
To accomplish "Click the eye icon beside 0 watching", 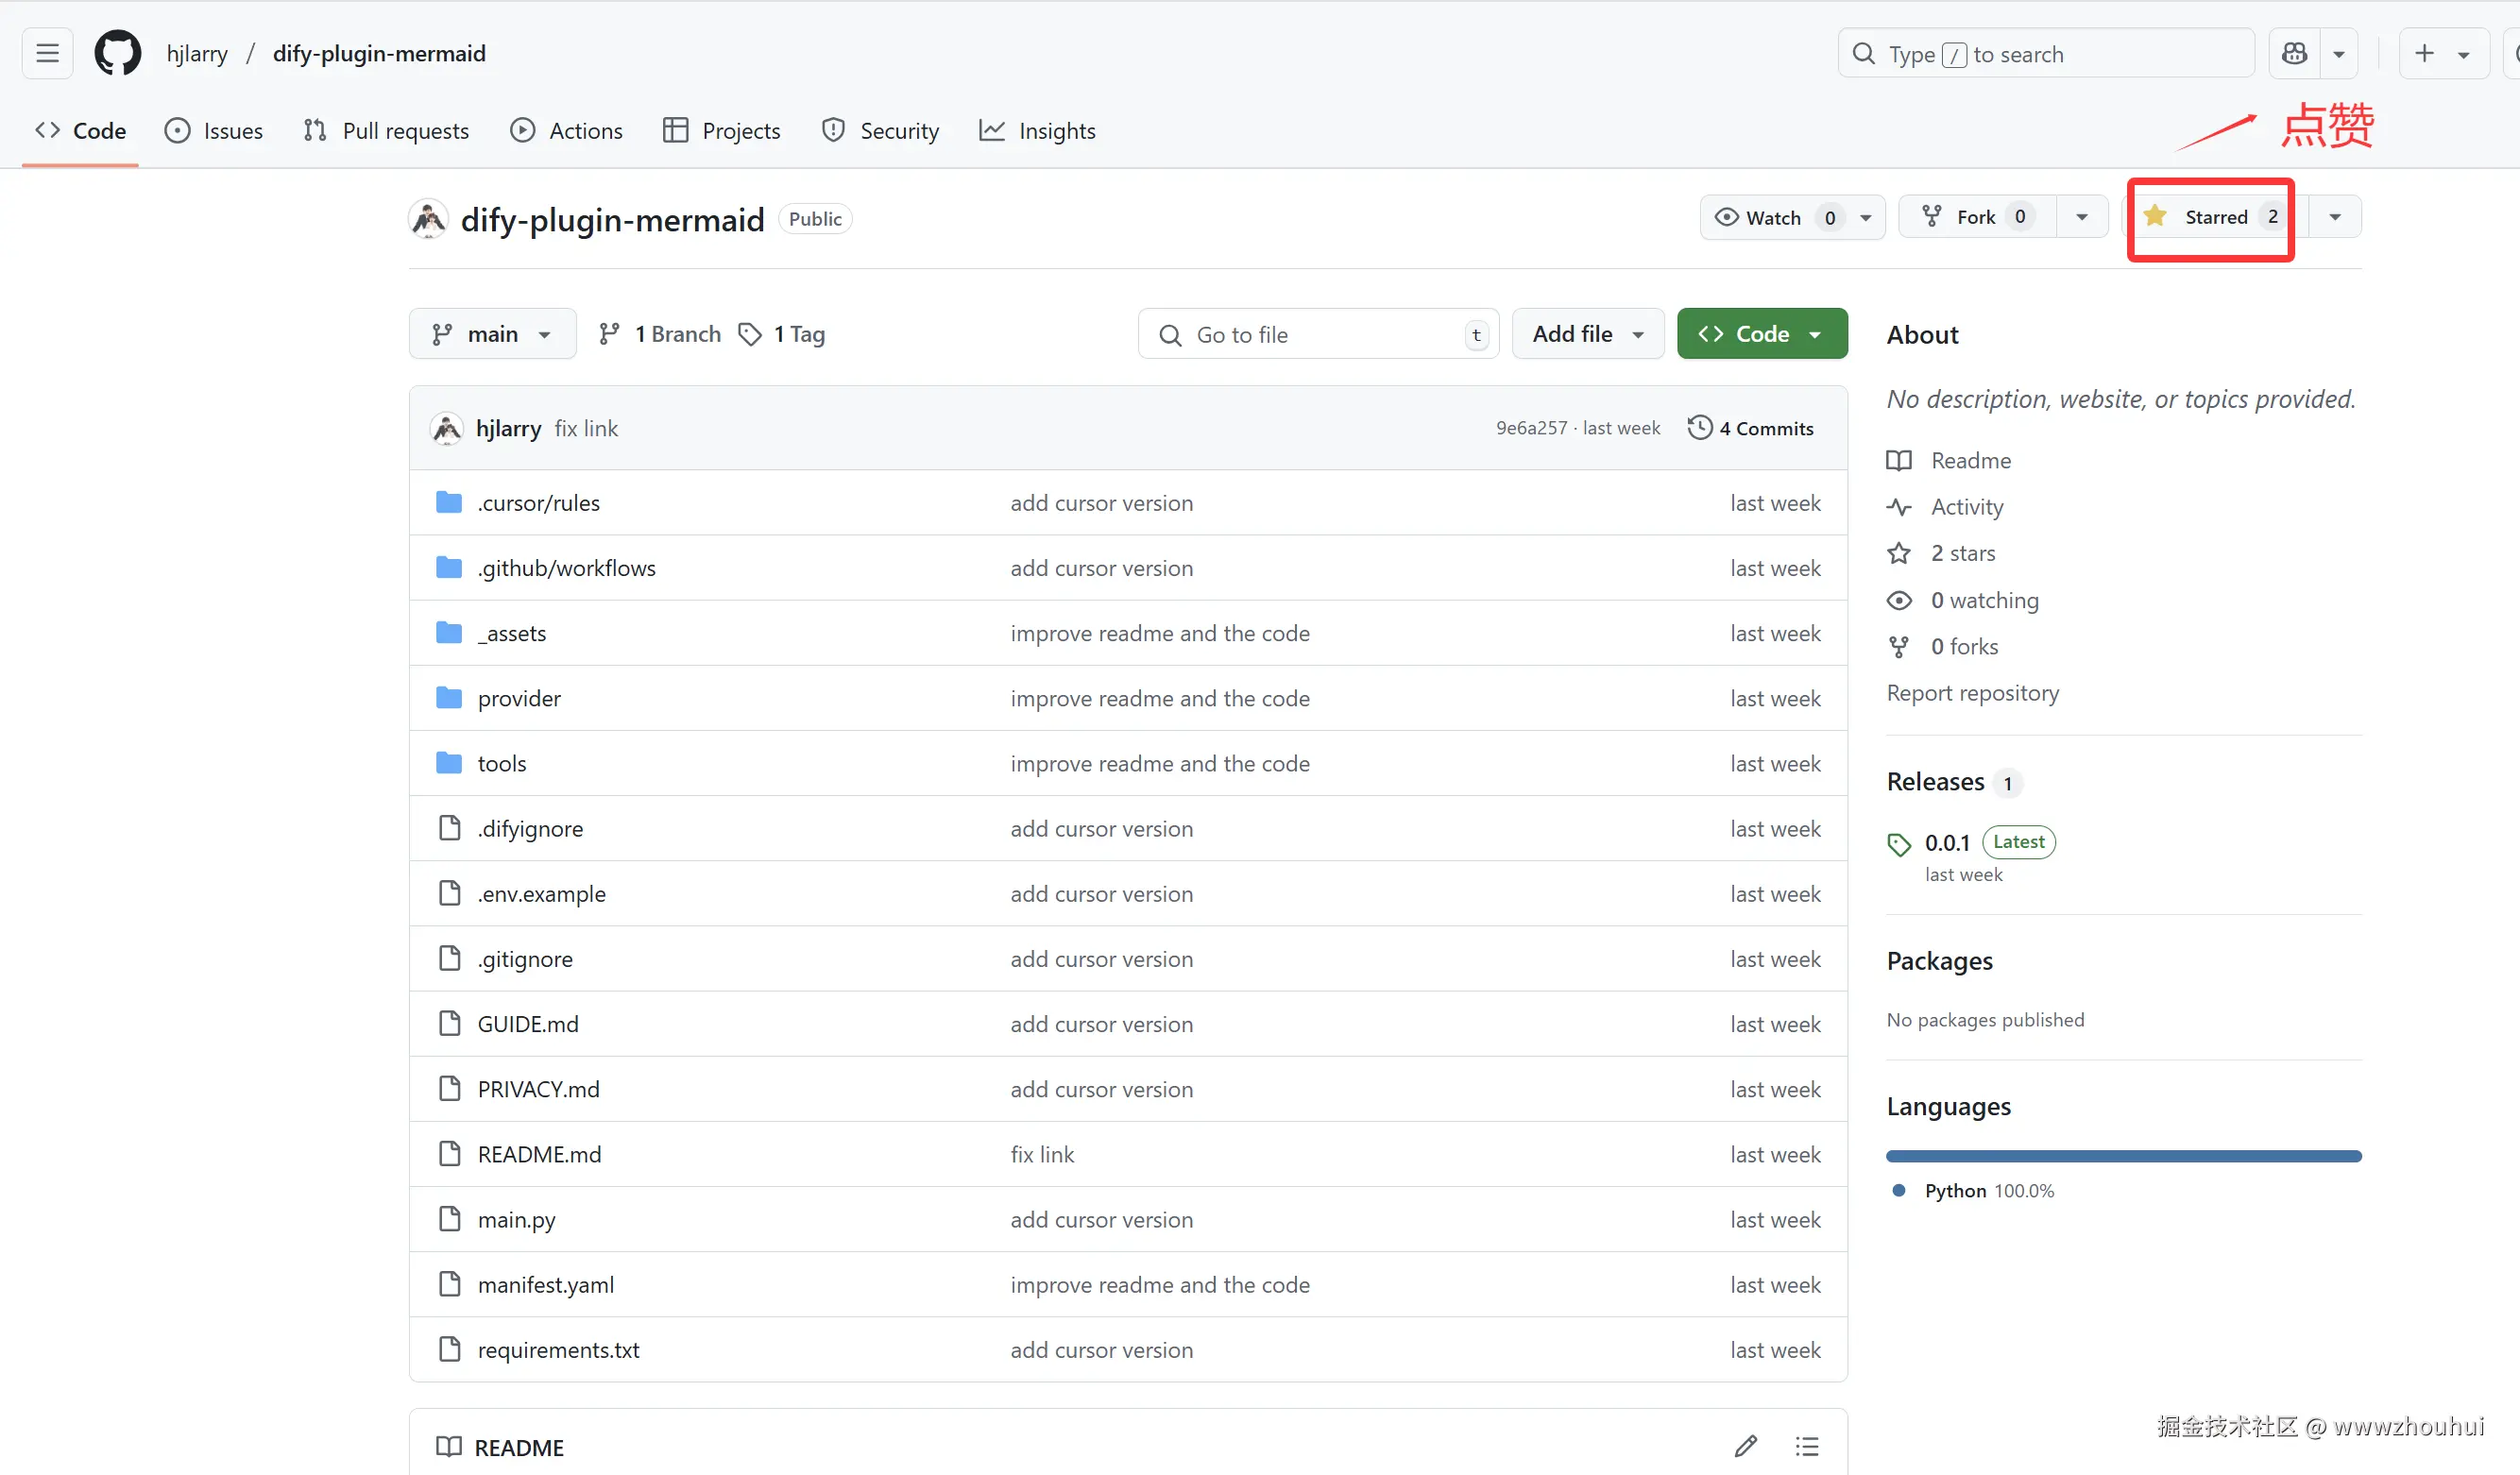I will click(1899, 600).
